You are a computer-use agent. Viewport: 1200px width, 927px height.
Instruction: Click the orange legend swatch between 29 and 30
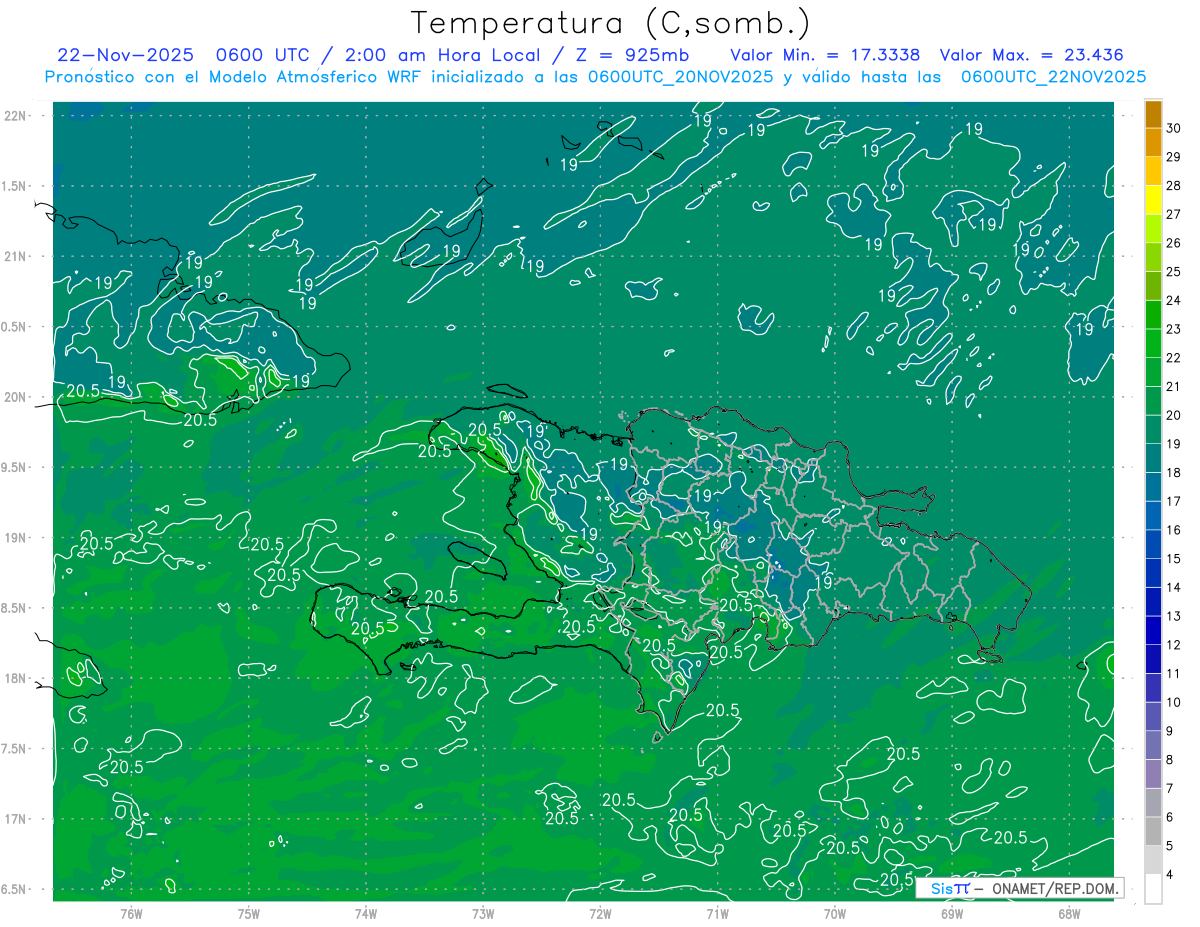pyautogui.click(x=1154, y=142)
